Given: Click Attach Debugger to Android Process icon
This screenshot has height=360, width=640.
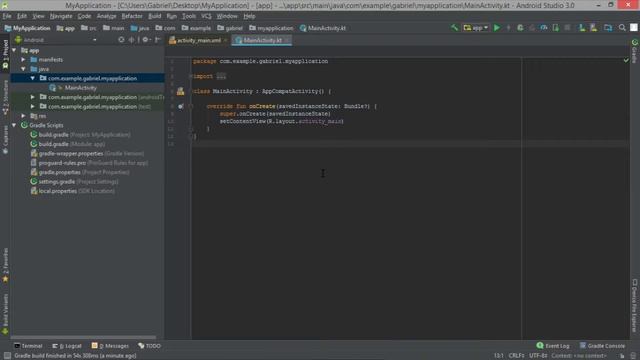Looking at the screenshot, I should [556, 28].
